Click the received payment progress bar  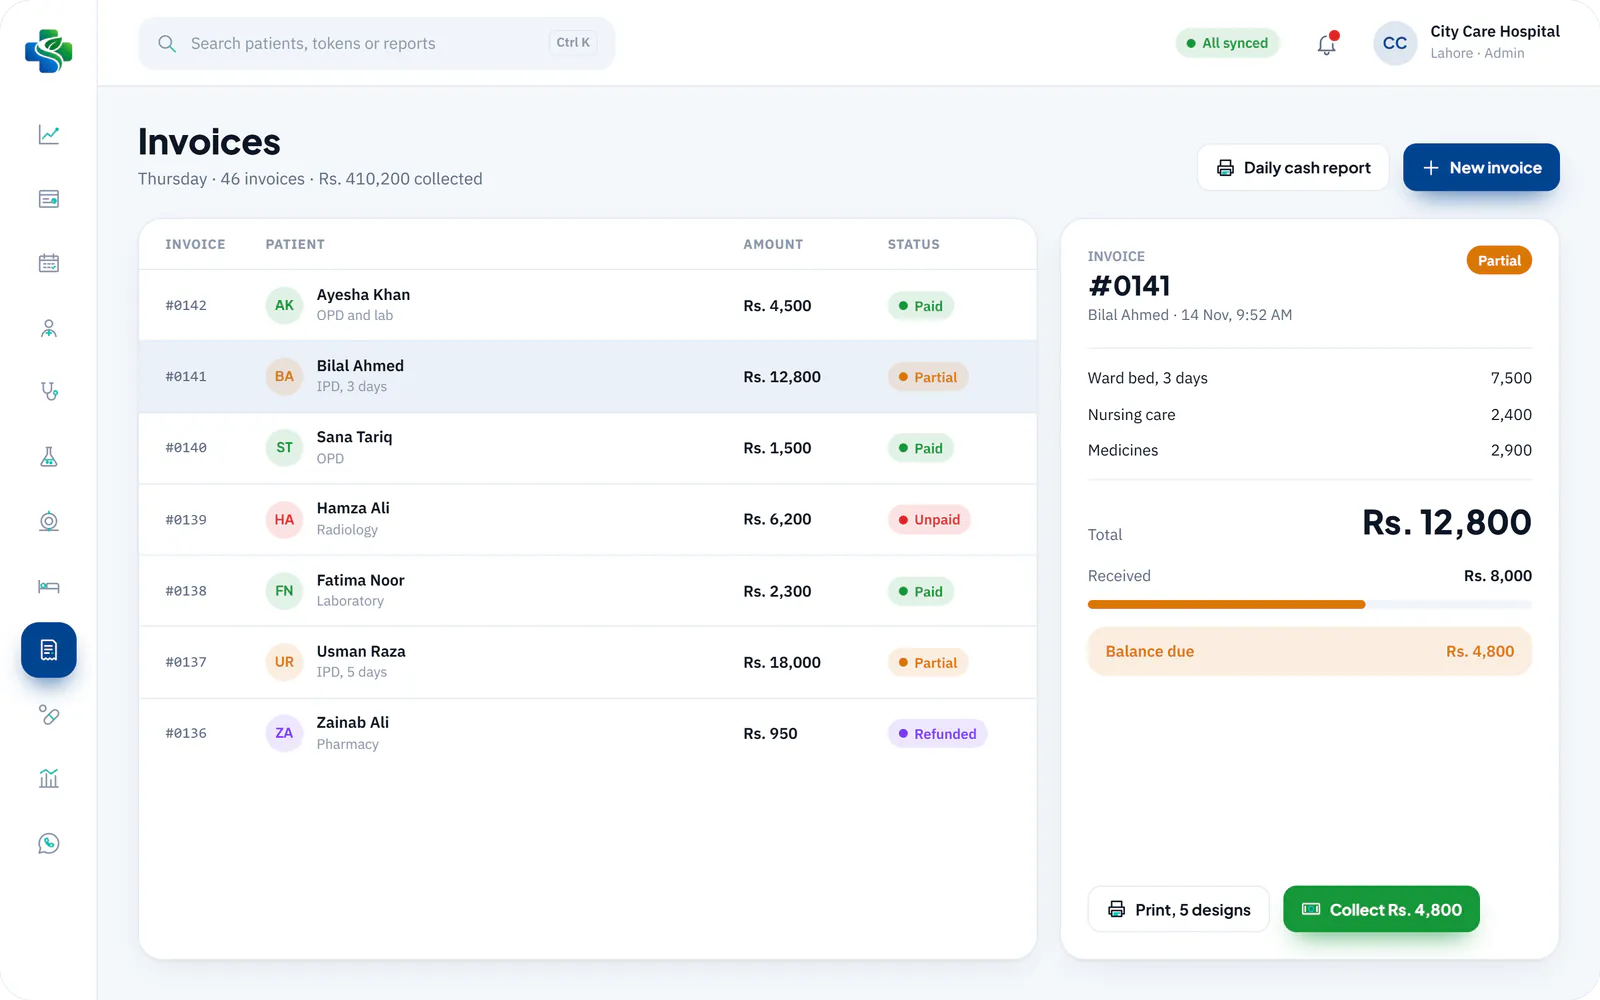click(x=1310, y=604)
